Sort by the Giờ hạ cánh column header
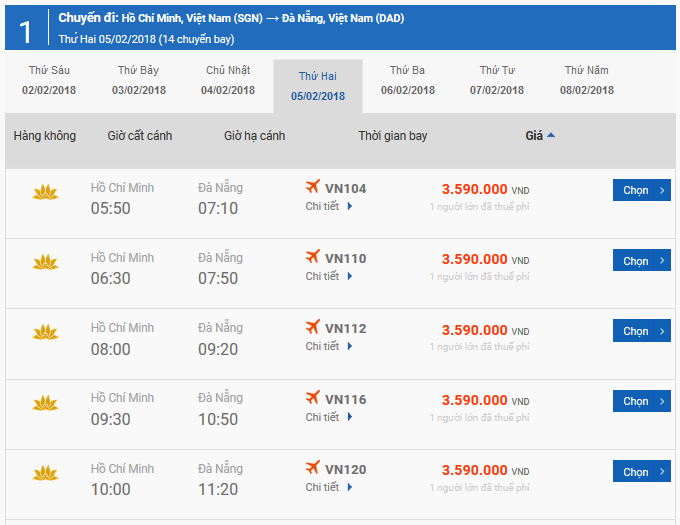This screenshot has height=525, width=680. pos(255,136)
